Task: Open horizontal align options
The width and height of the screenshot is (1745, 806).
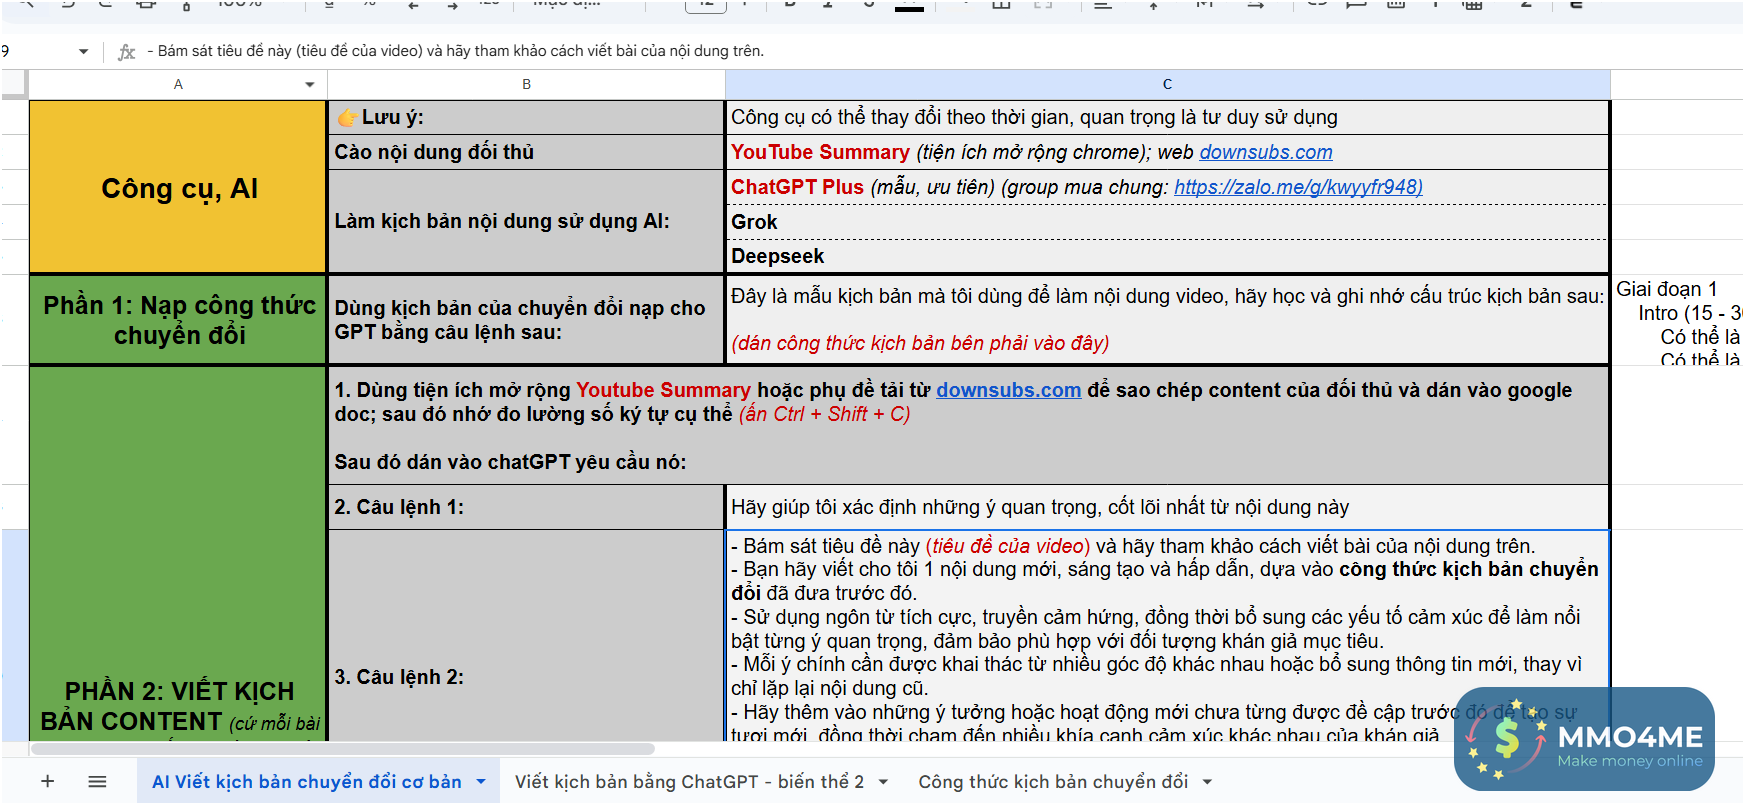Action: (x=1103, y=4)
